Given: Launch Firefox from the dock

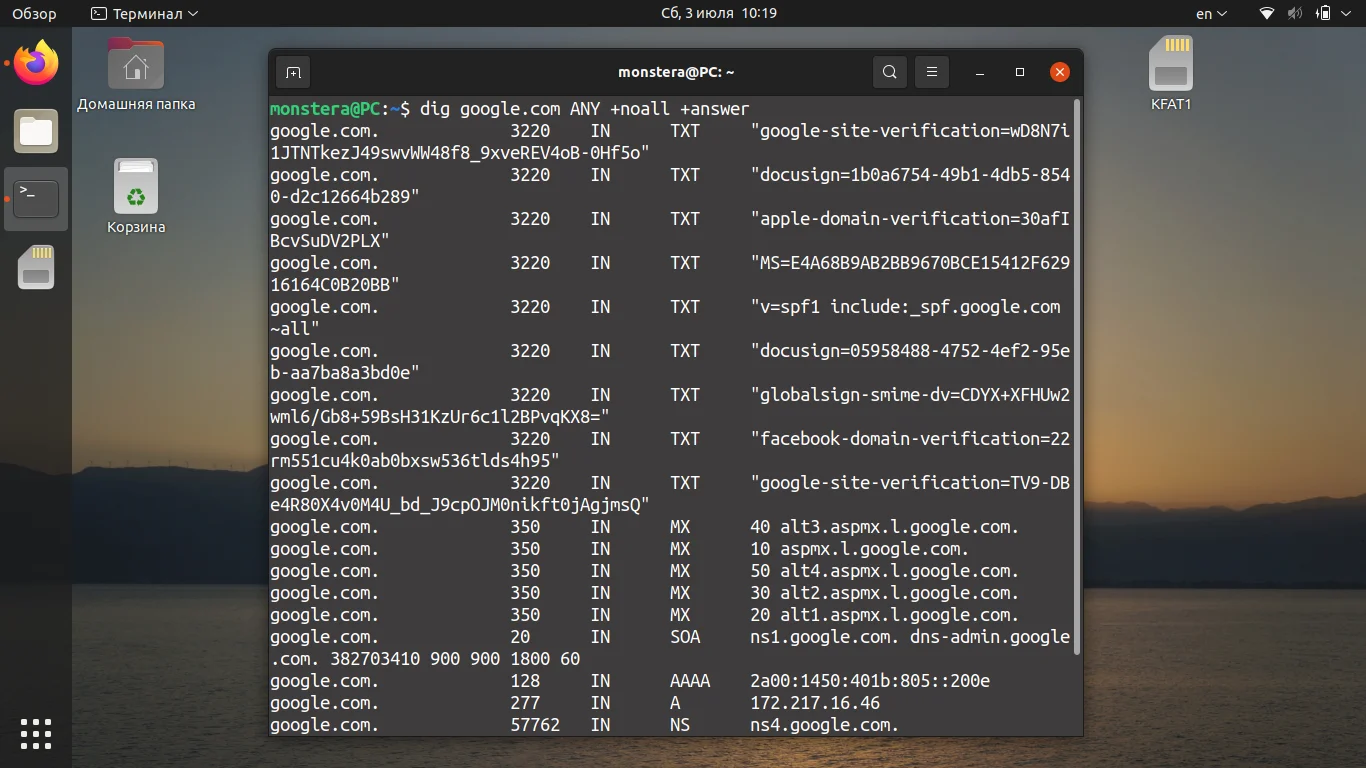Looking at the screenshot, I should coord(36,63).
